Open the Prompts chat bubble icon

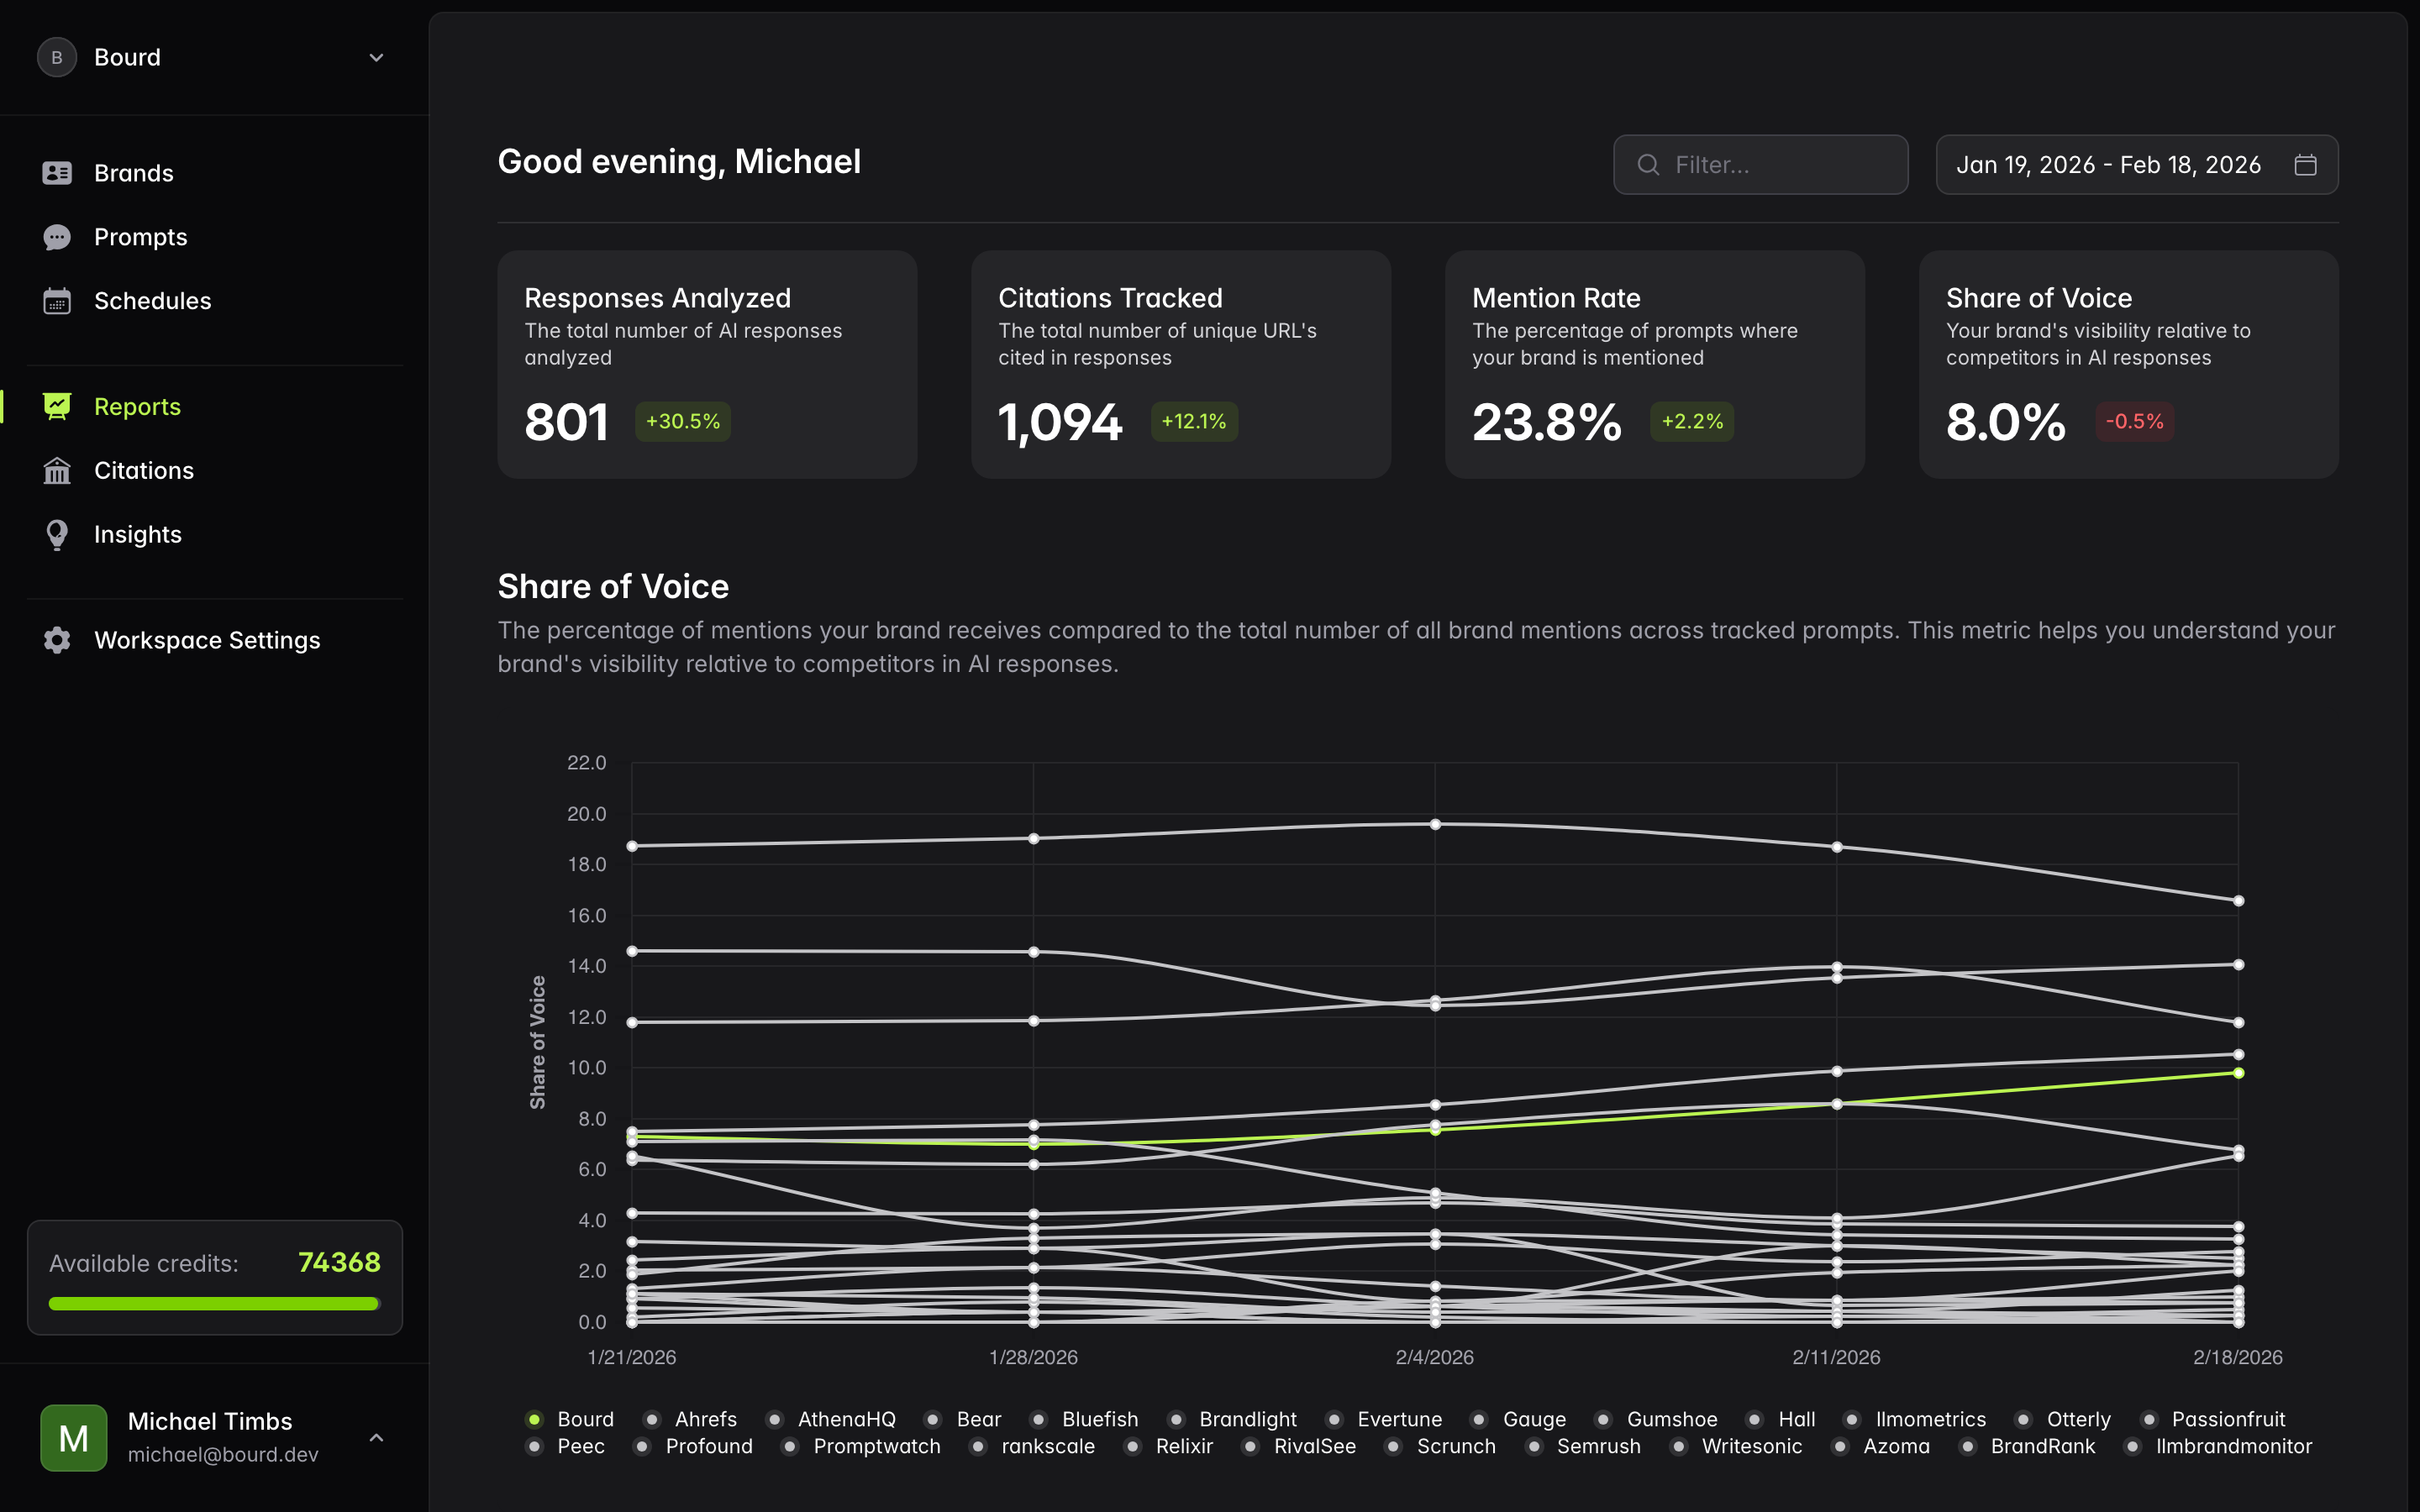[57, 237]
